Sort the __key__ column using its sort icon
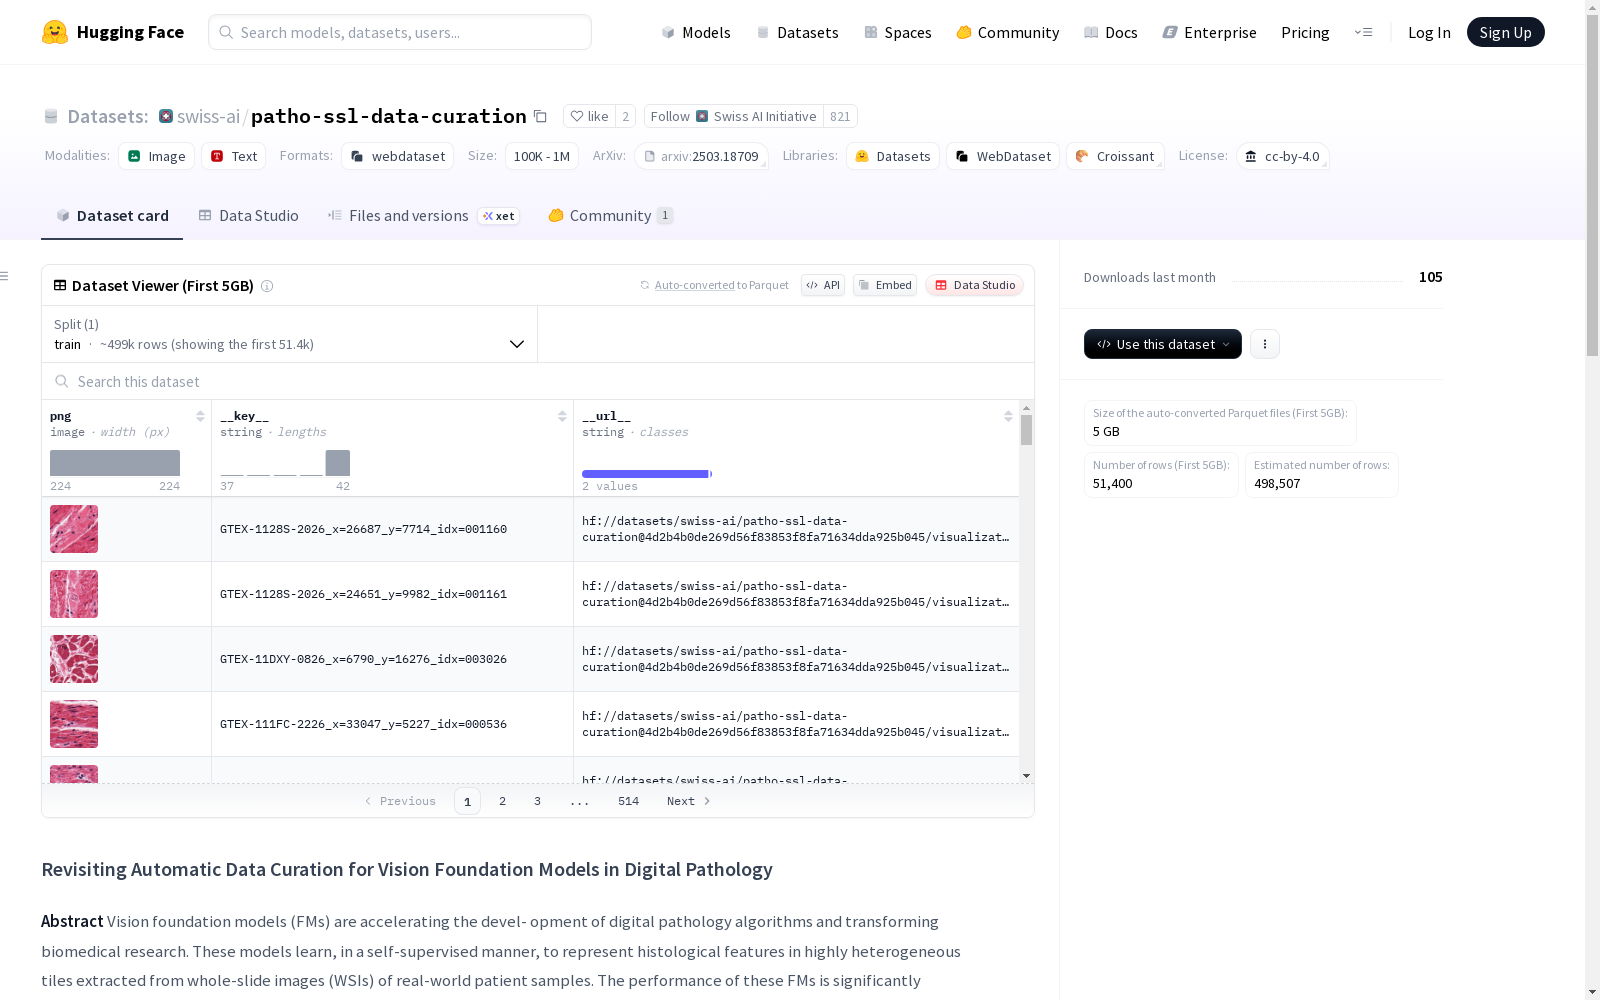1600x1000 pixels. [562, 416]
